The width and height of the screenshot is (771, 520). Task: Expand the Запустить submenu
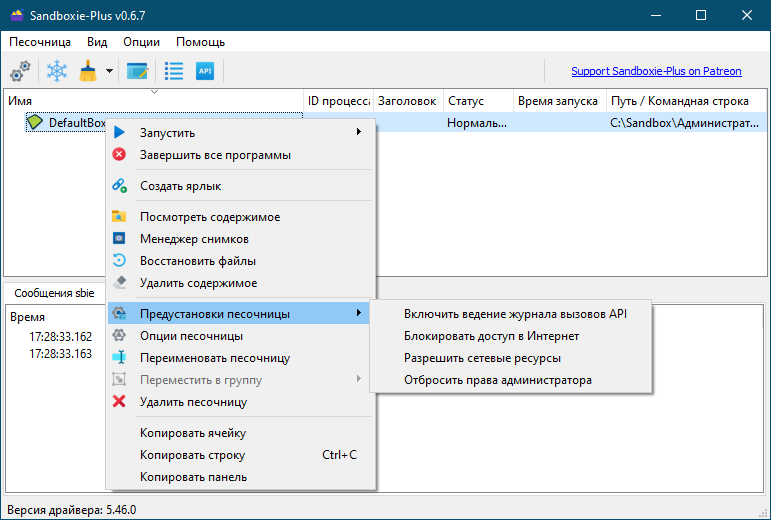tap(241, 133)
